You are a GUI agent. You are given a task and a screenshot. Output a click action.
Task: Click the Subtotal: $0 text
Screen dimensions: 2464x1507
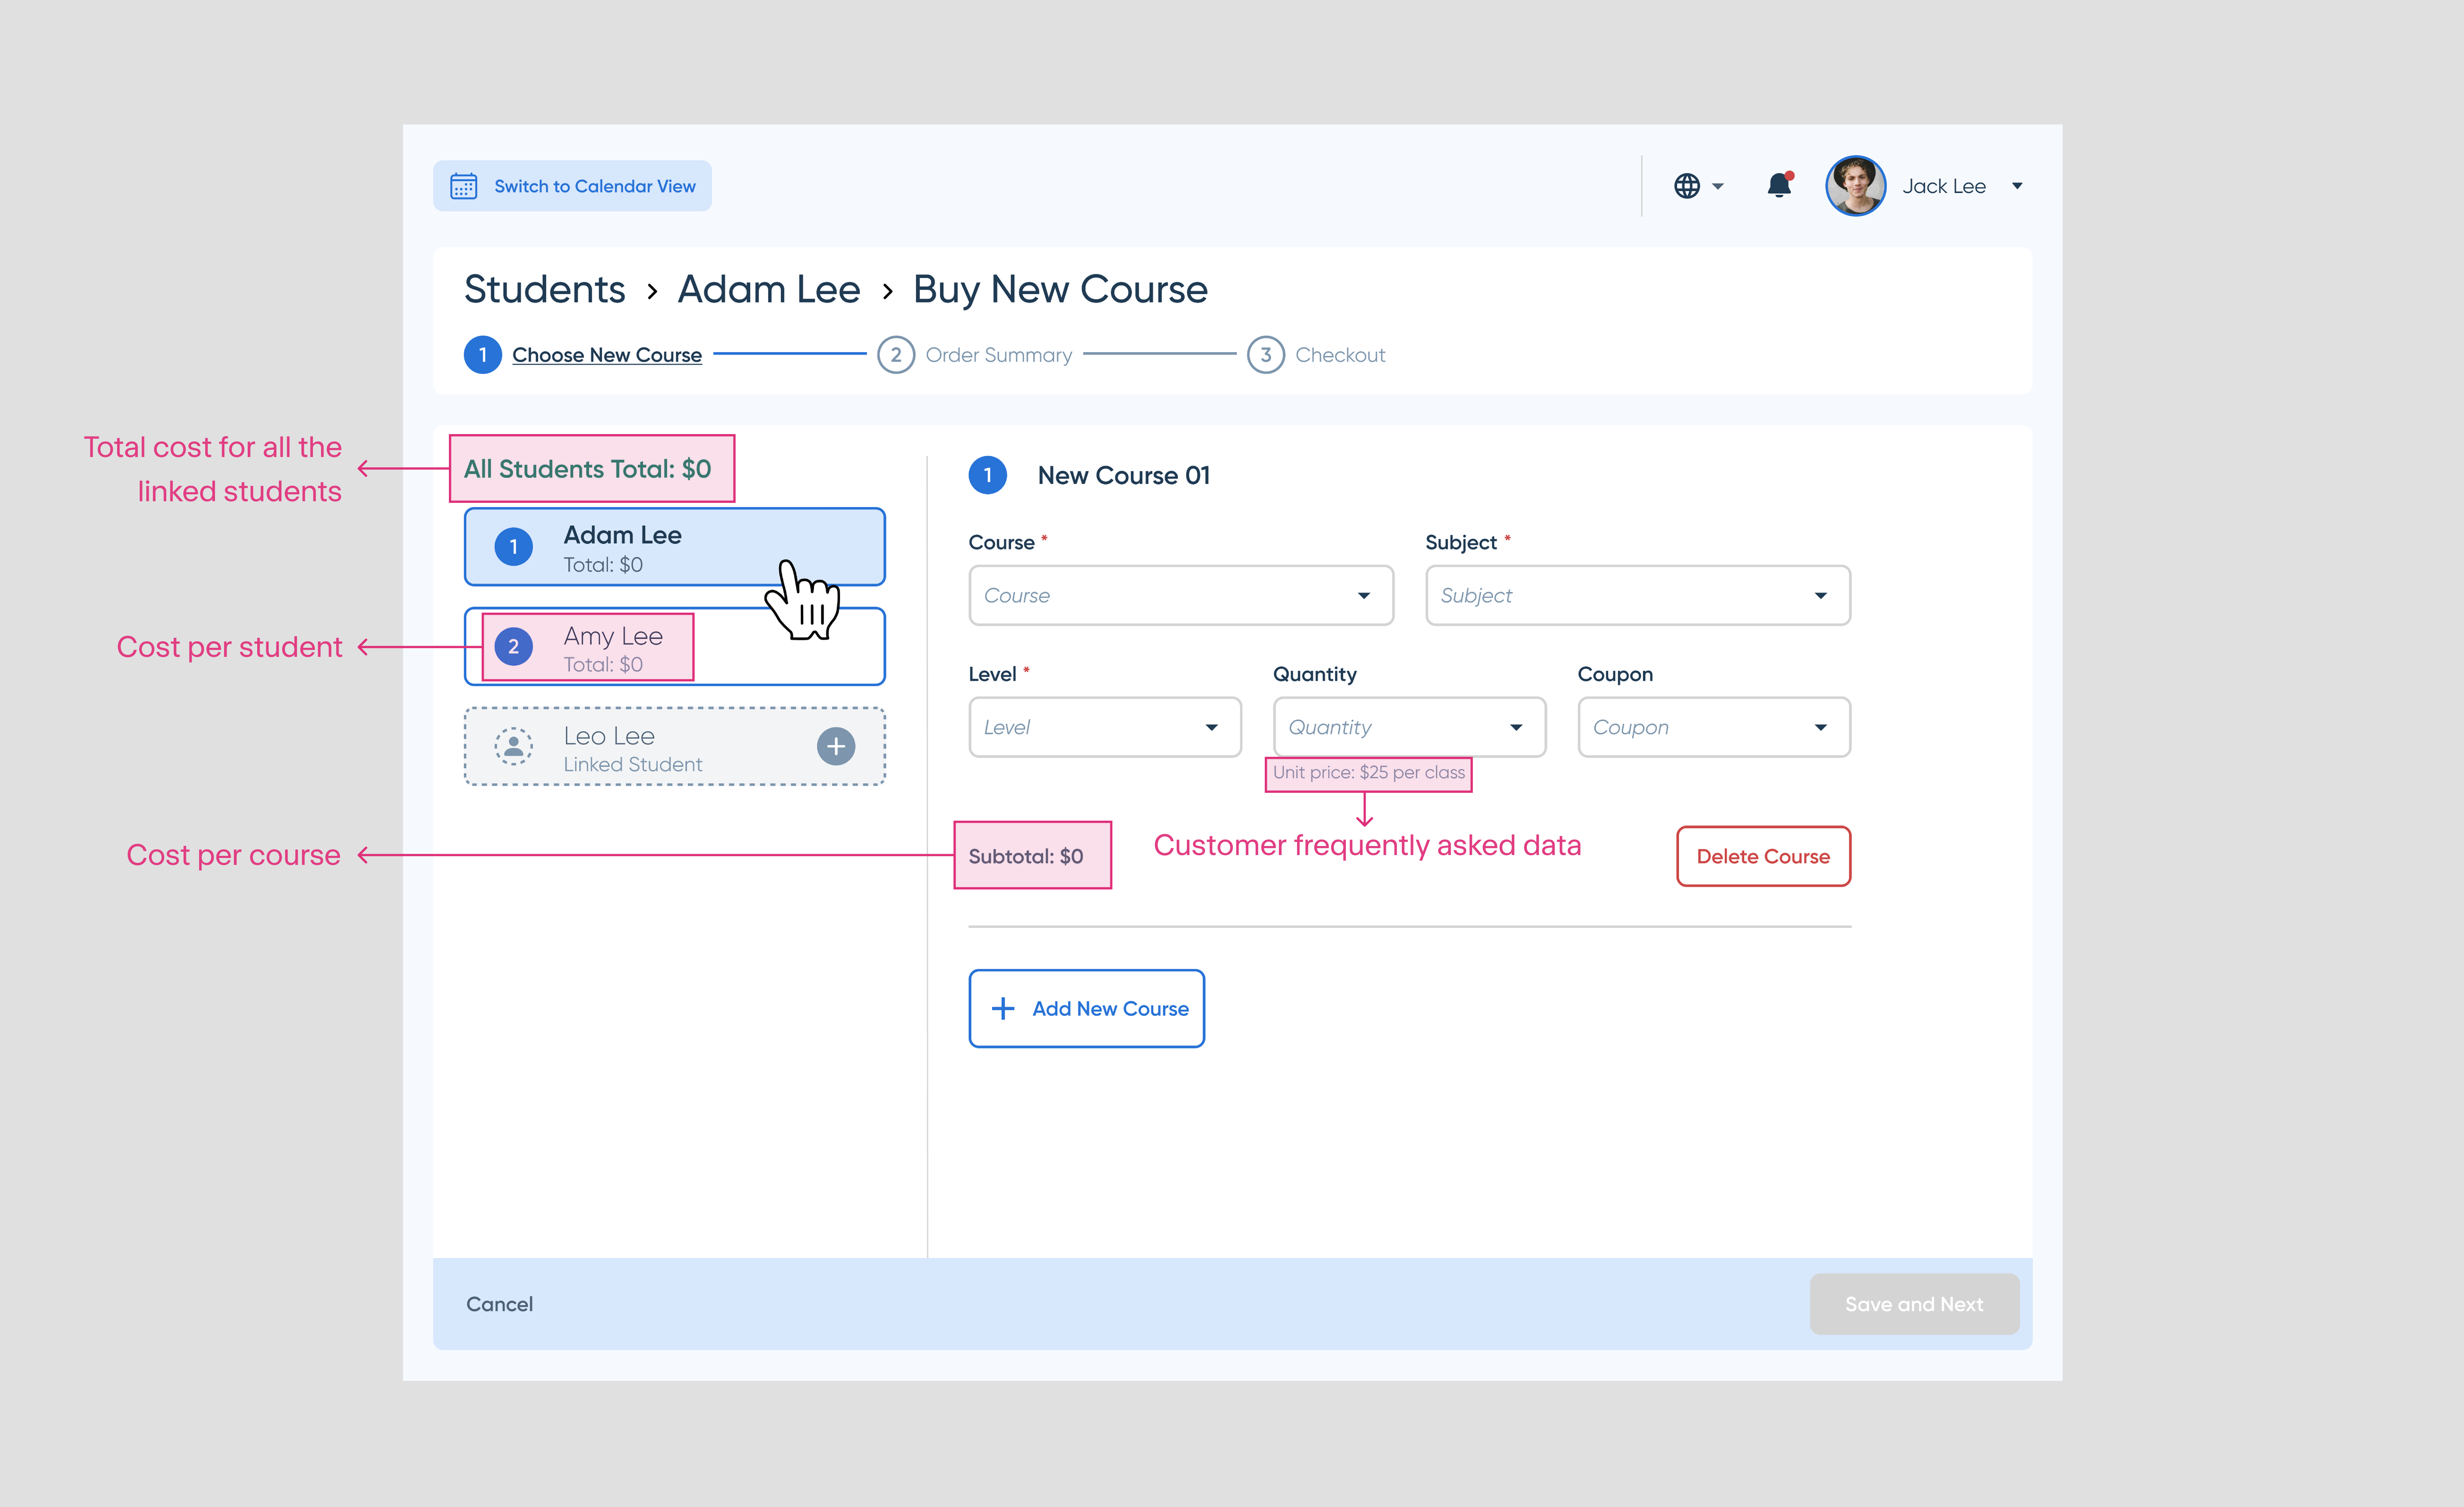(x=1026, y=857)
